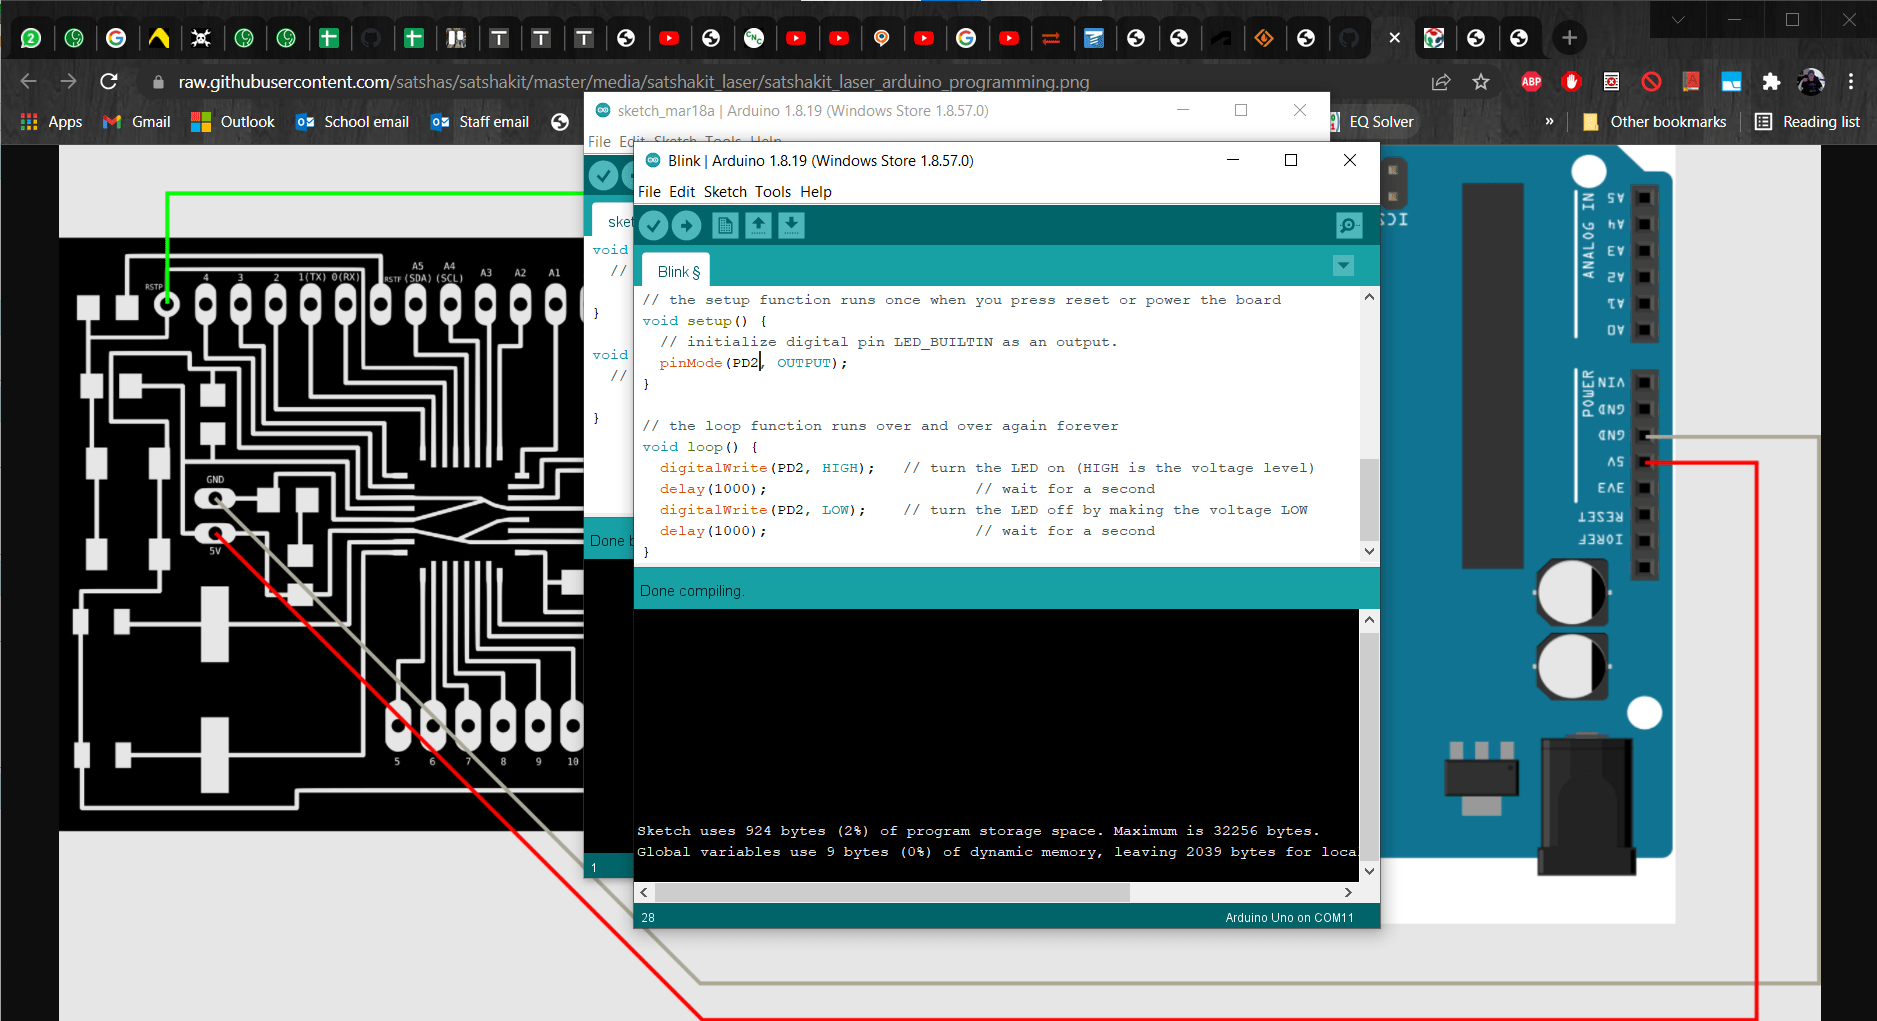Click the digitalWrite(PD2, LOW) line
1877x1021 pixels.
(763, 510)
